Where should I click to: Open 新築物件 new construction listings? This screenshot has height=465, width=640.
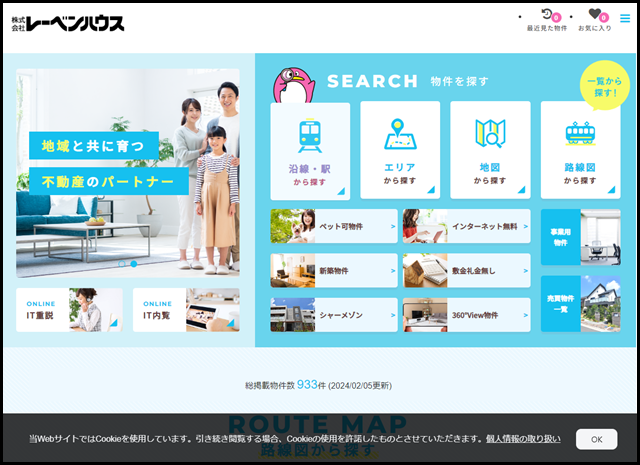pyautogui.click(x=334, y=271)
